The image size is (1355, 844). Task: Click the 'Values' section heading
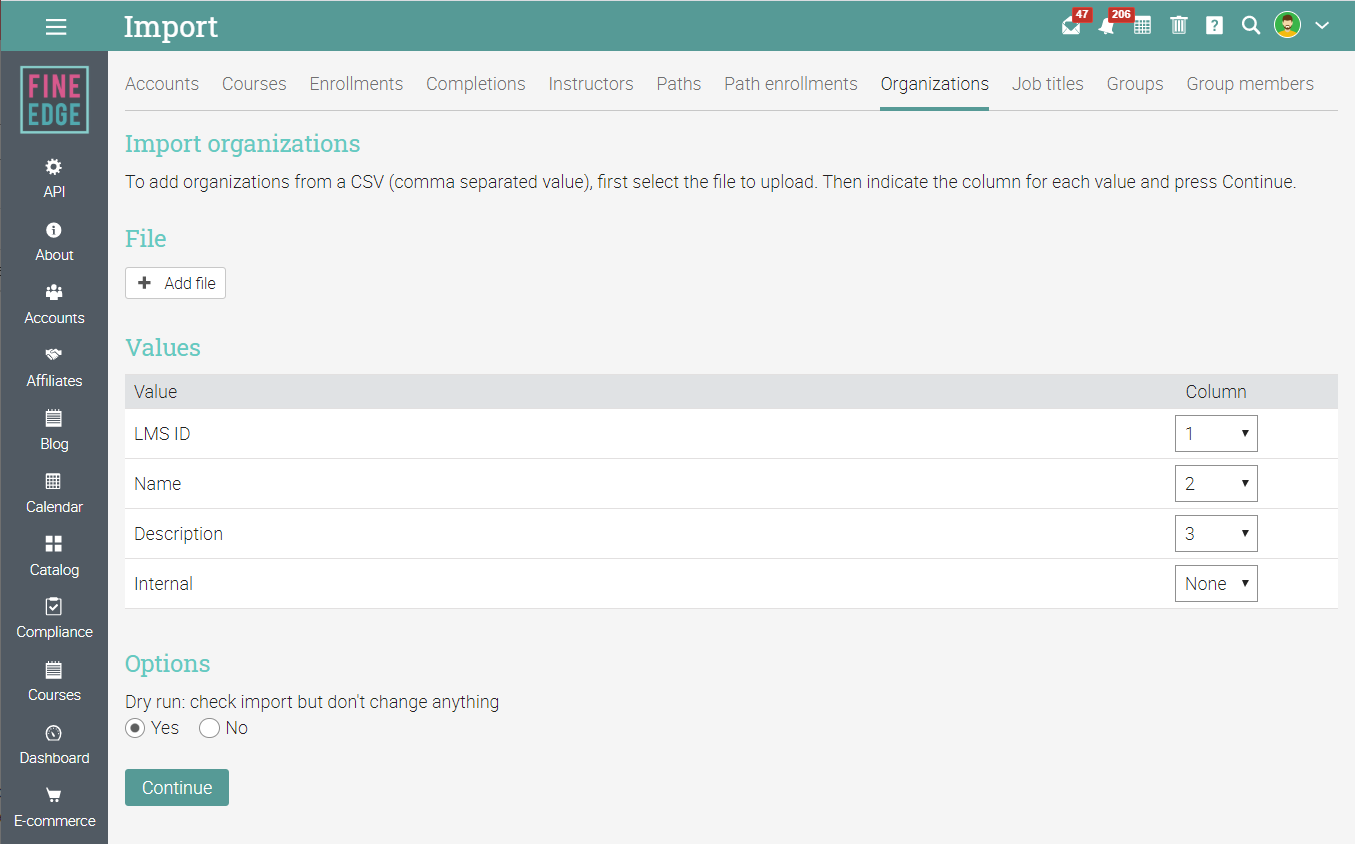point(163,348)
